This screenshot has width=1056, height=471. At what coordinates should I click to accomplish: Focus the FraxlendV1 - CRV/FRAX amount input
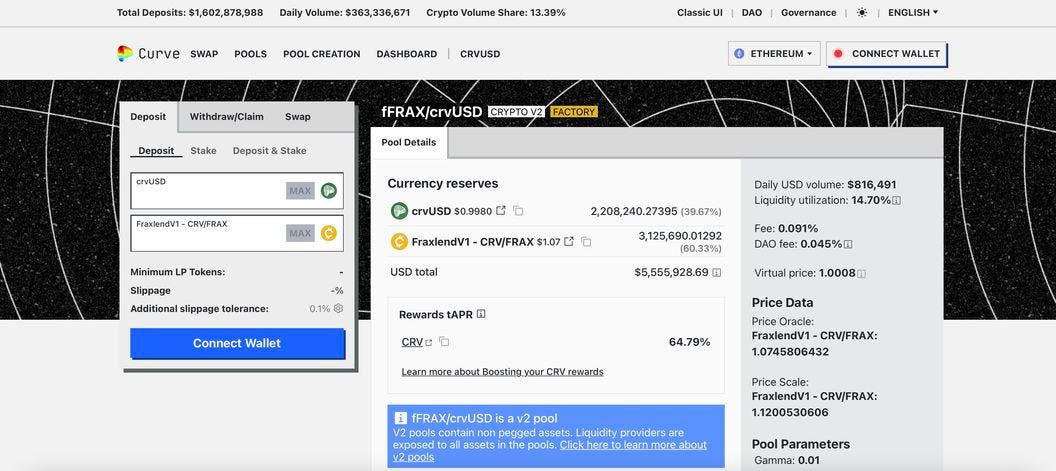tap(237, 233)
